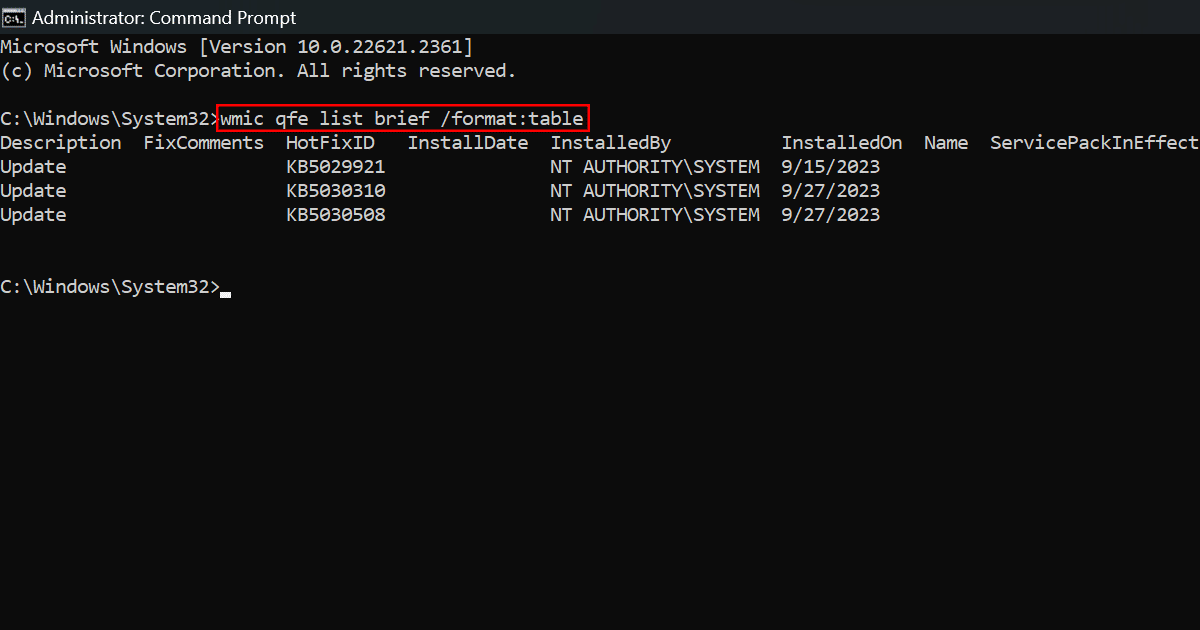Click the InstalledBy column header

(611, 143)
